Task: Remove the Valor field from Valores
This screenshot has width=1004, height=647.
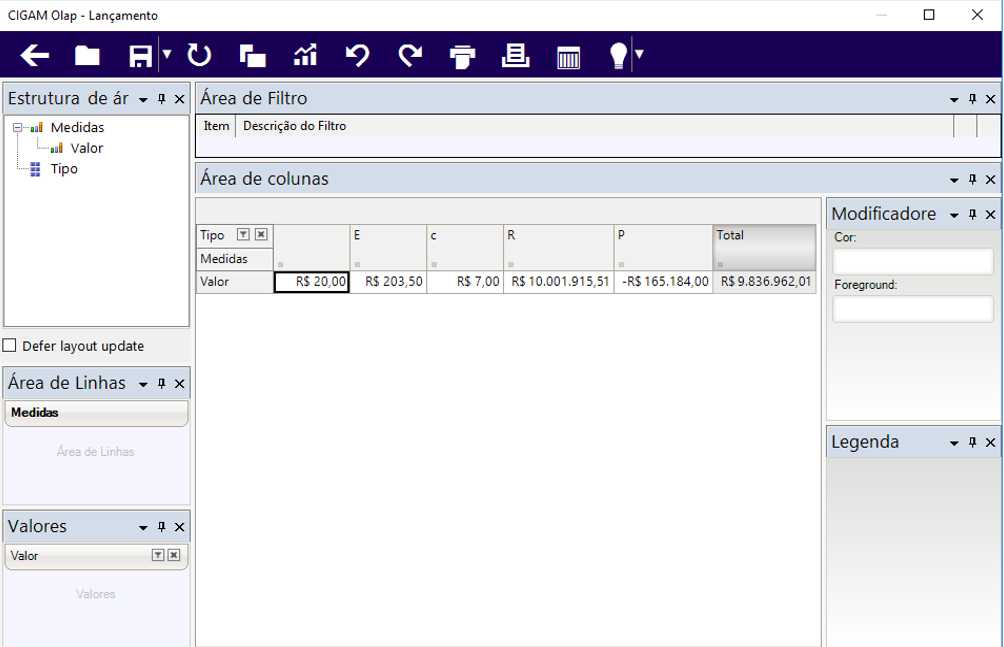Action: 174,555
